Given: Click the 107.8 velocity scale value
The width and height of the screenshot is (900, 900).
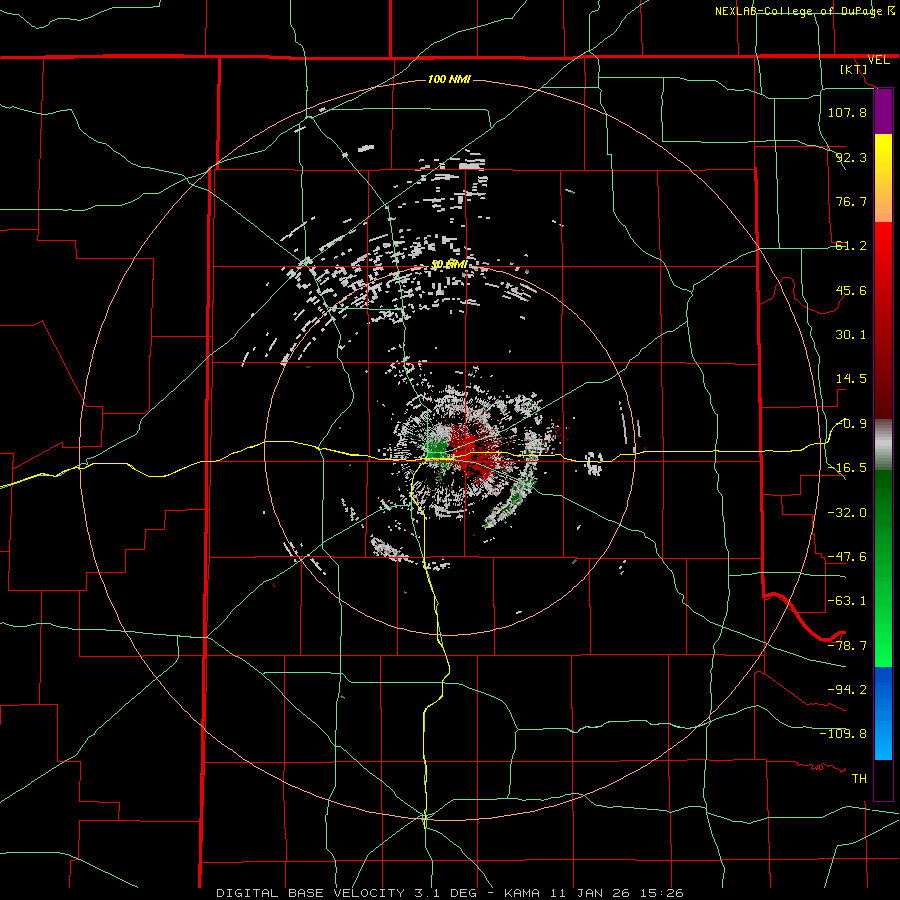Looking at the screenshot, I should pos(847,112).
